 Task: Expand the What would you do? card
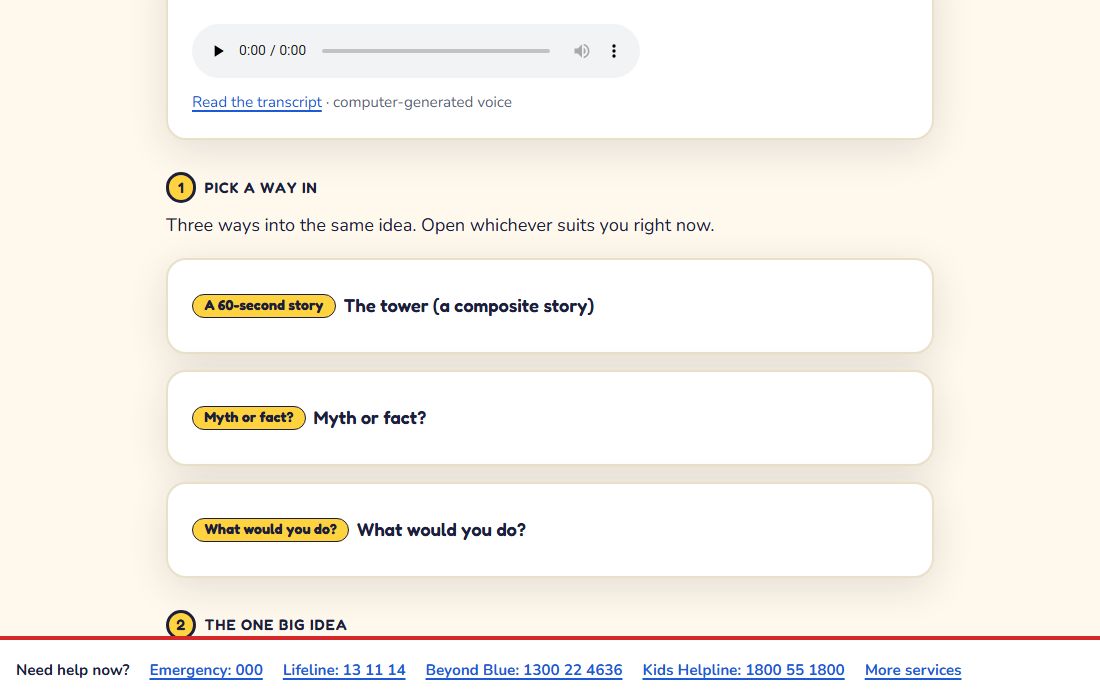(550, 530)
